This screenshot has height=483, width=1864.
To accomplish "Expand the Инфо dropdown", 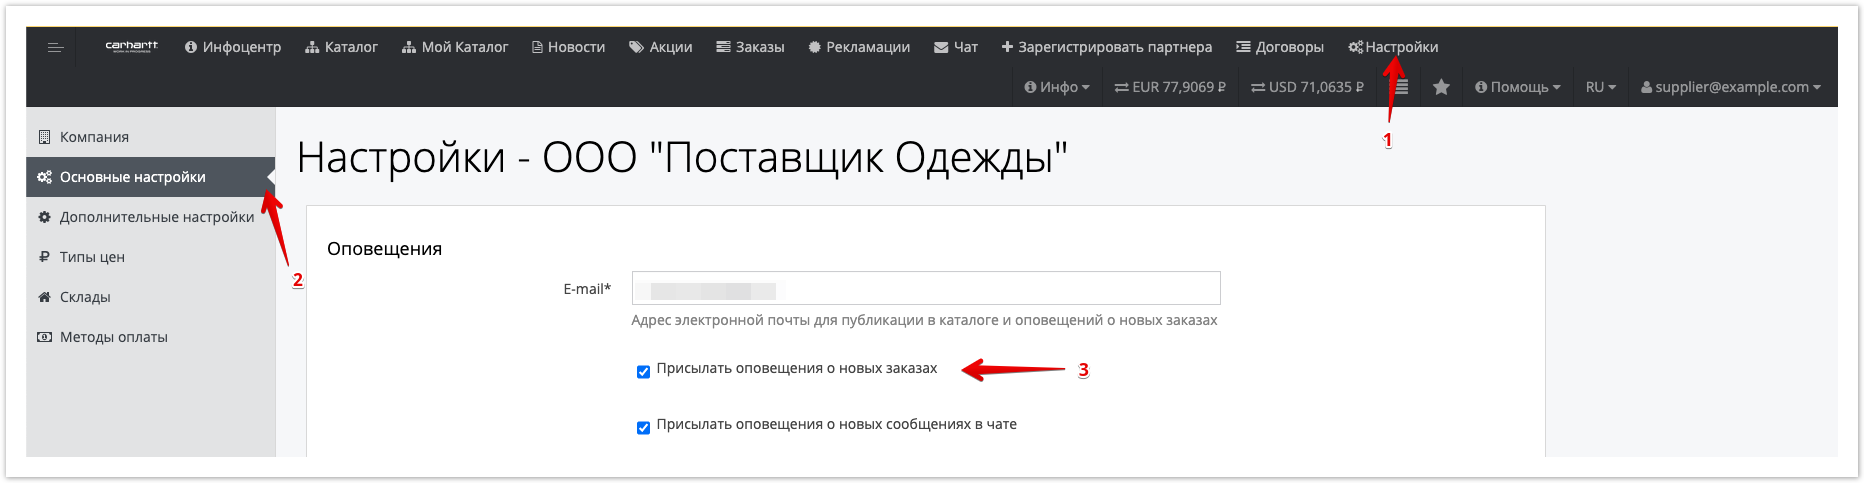I will point(1057,87).
